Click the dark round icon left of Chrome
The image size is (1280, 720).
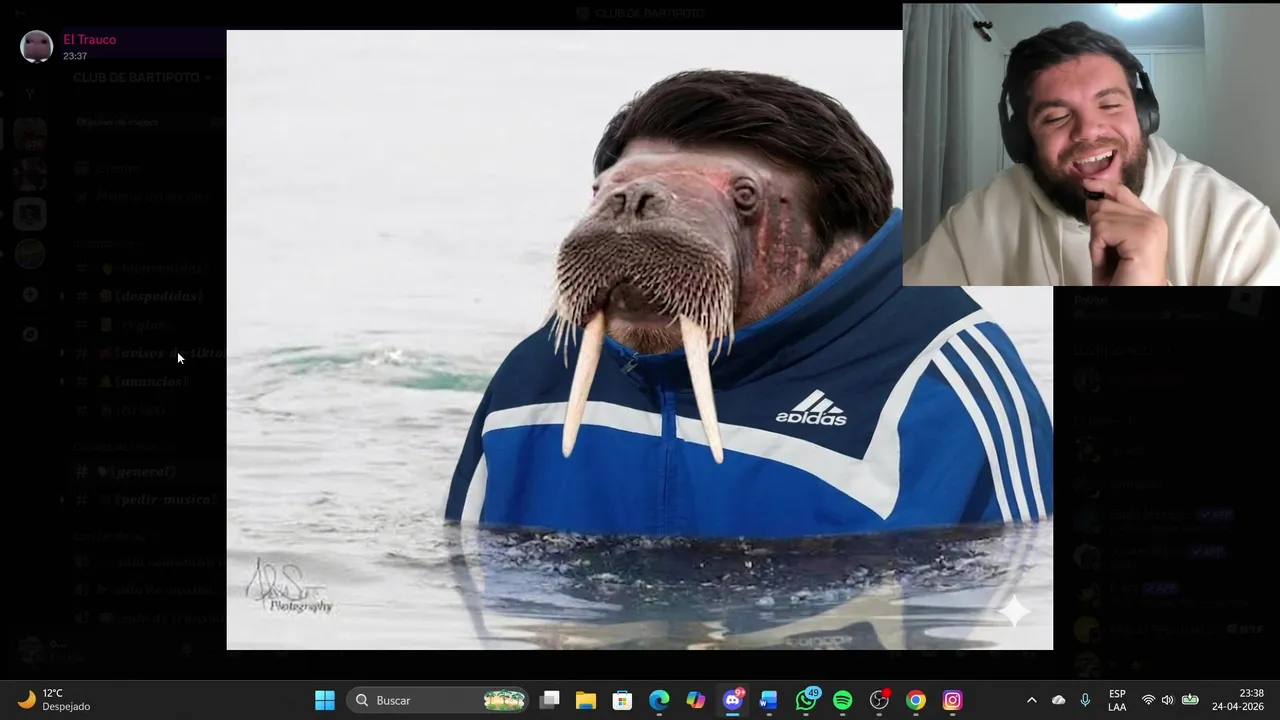tap(879, 700)
